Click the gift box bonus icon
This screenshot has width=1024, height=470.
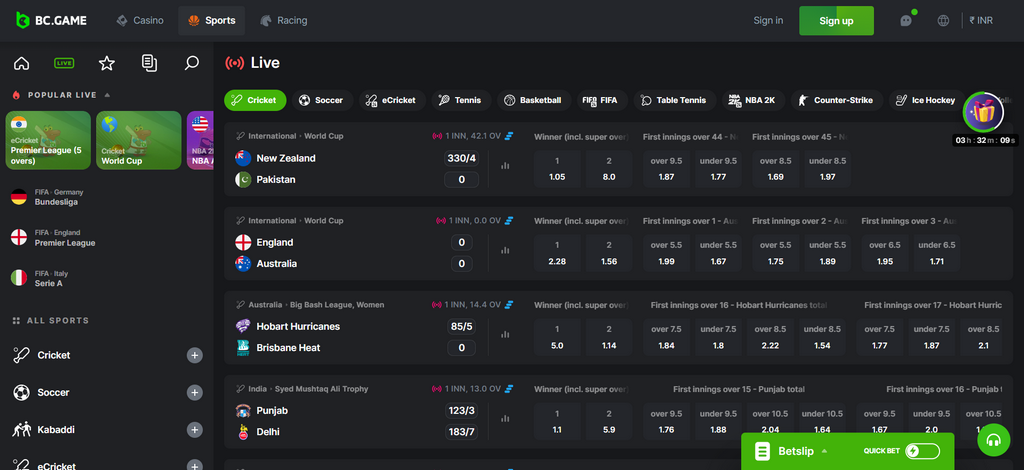point(983,111)
